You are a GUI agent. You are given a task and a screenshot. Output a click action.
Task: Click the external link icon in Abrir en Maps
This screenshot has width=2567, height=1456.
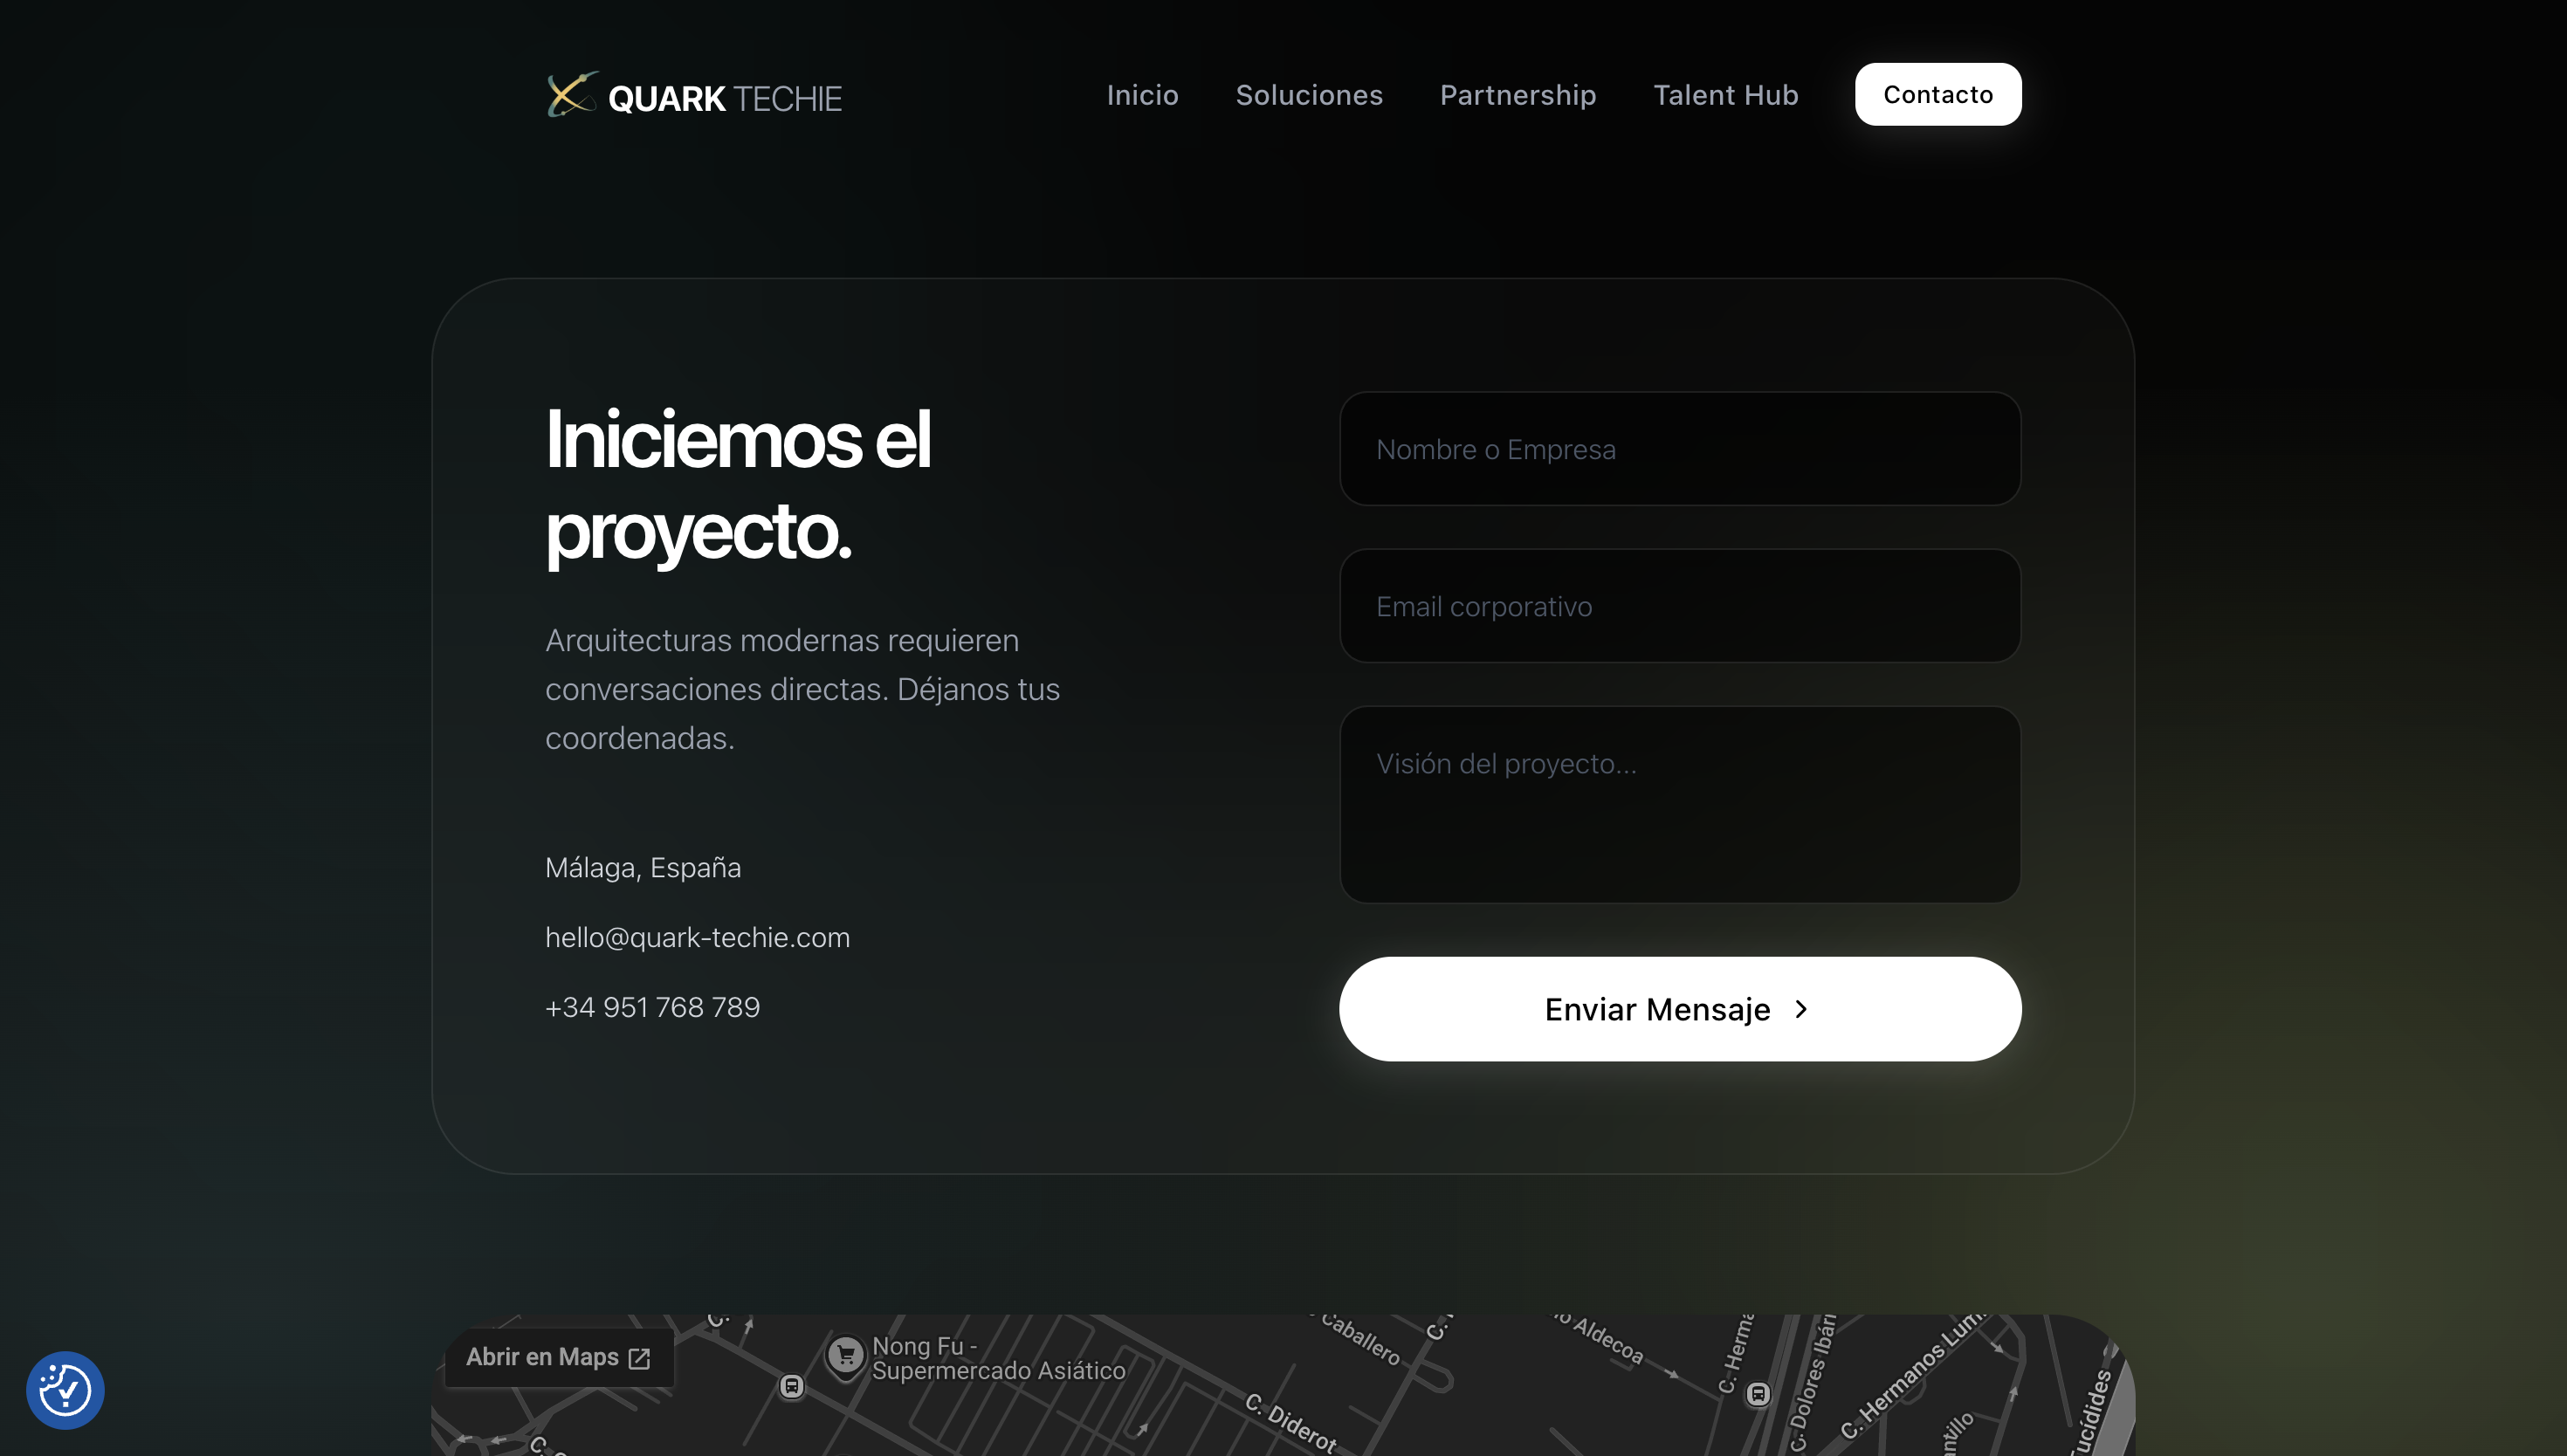pos(639,1358)
